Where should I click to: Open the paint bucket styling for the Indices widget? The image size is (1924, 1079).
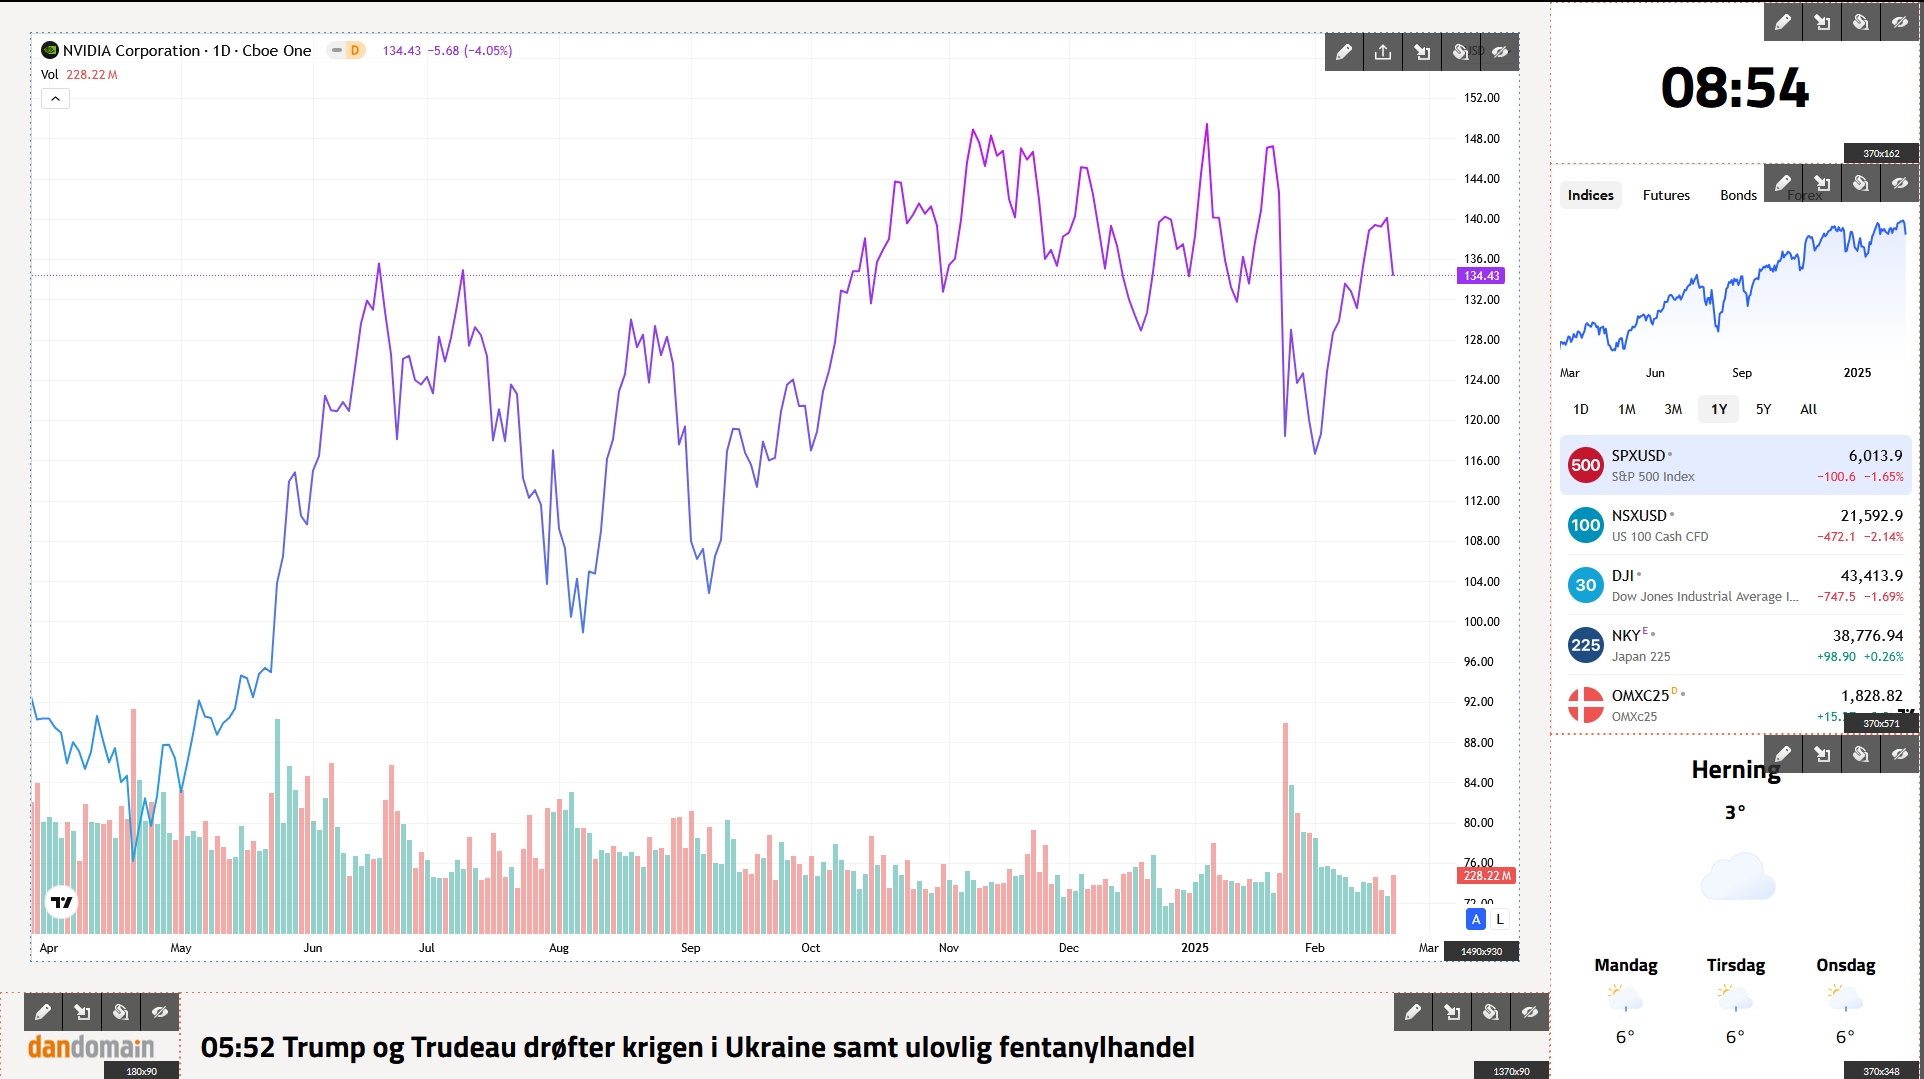coord(1861,183)
